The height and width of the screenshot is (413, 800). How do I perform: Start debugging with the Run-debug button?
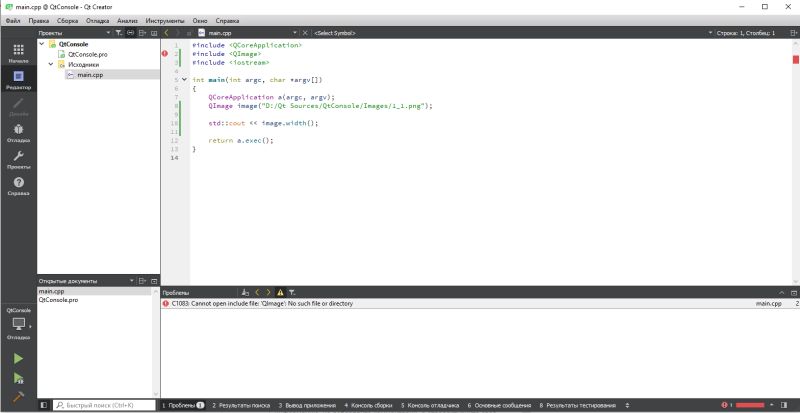[x=18, y=378]
